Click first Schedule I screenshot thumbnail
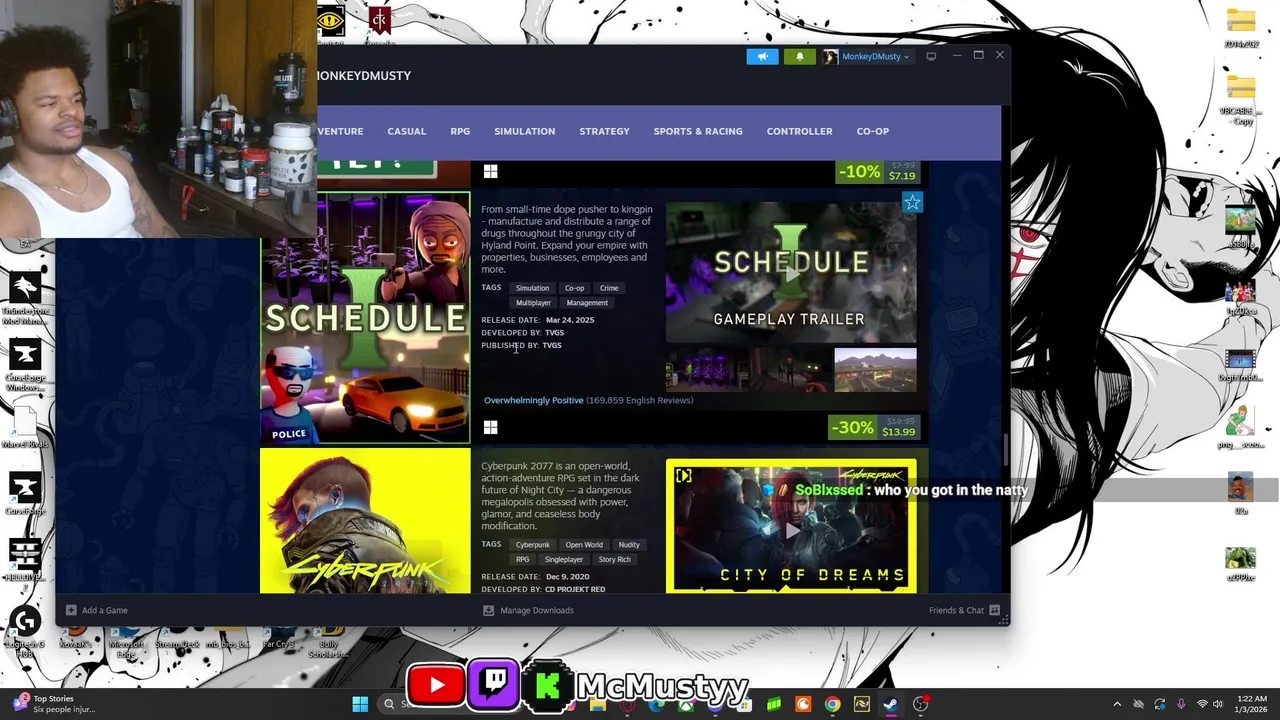1280x720 pixels. [x=707, y=369]
